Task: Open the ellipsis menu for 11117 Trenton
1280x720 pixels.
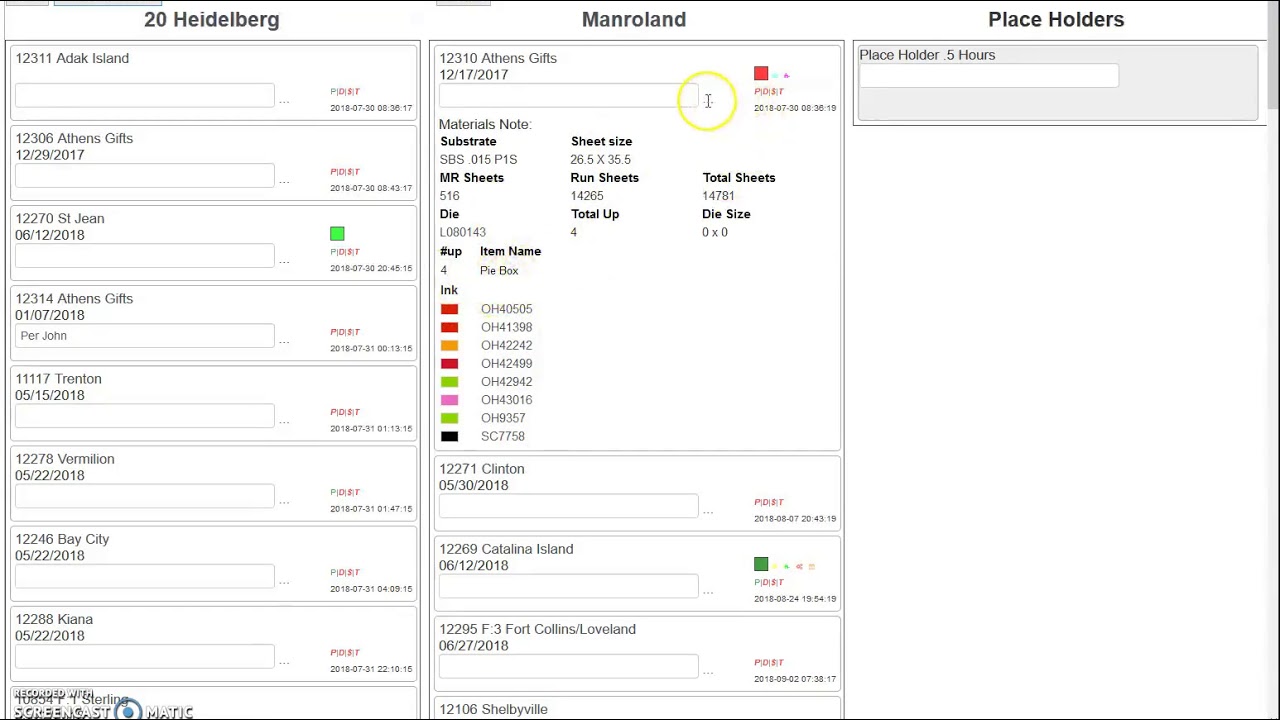Action: (x=284, y=421)
